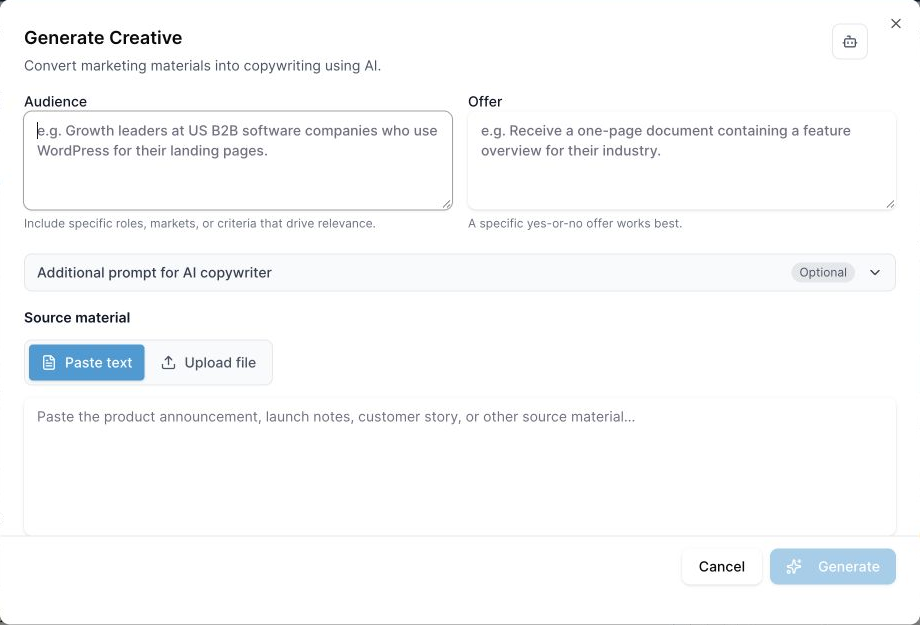Click the Offer resize handle
The width and height of the screenshot is (920, 625).
point(890,204)
